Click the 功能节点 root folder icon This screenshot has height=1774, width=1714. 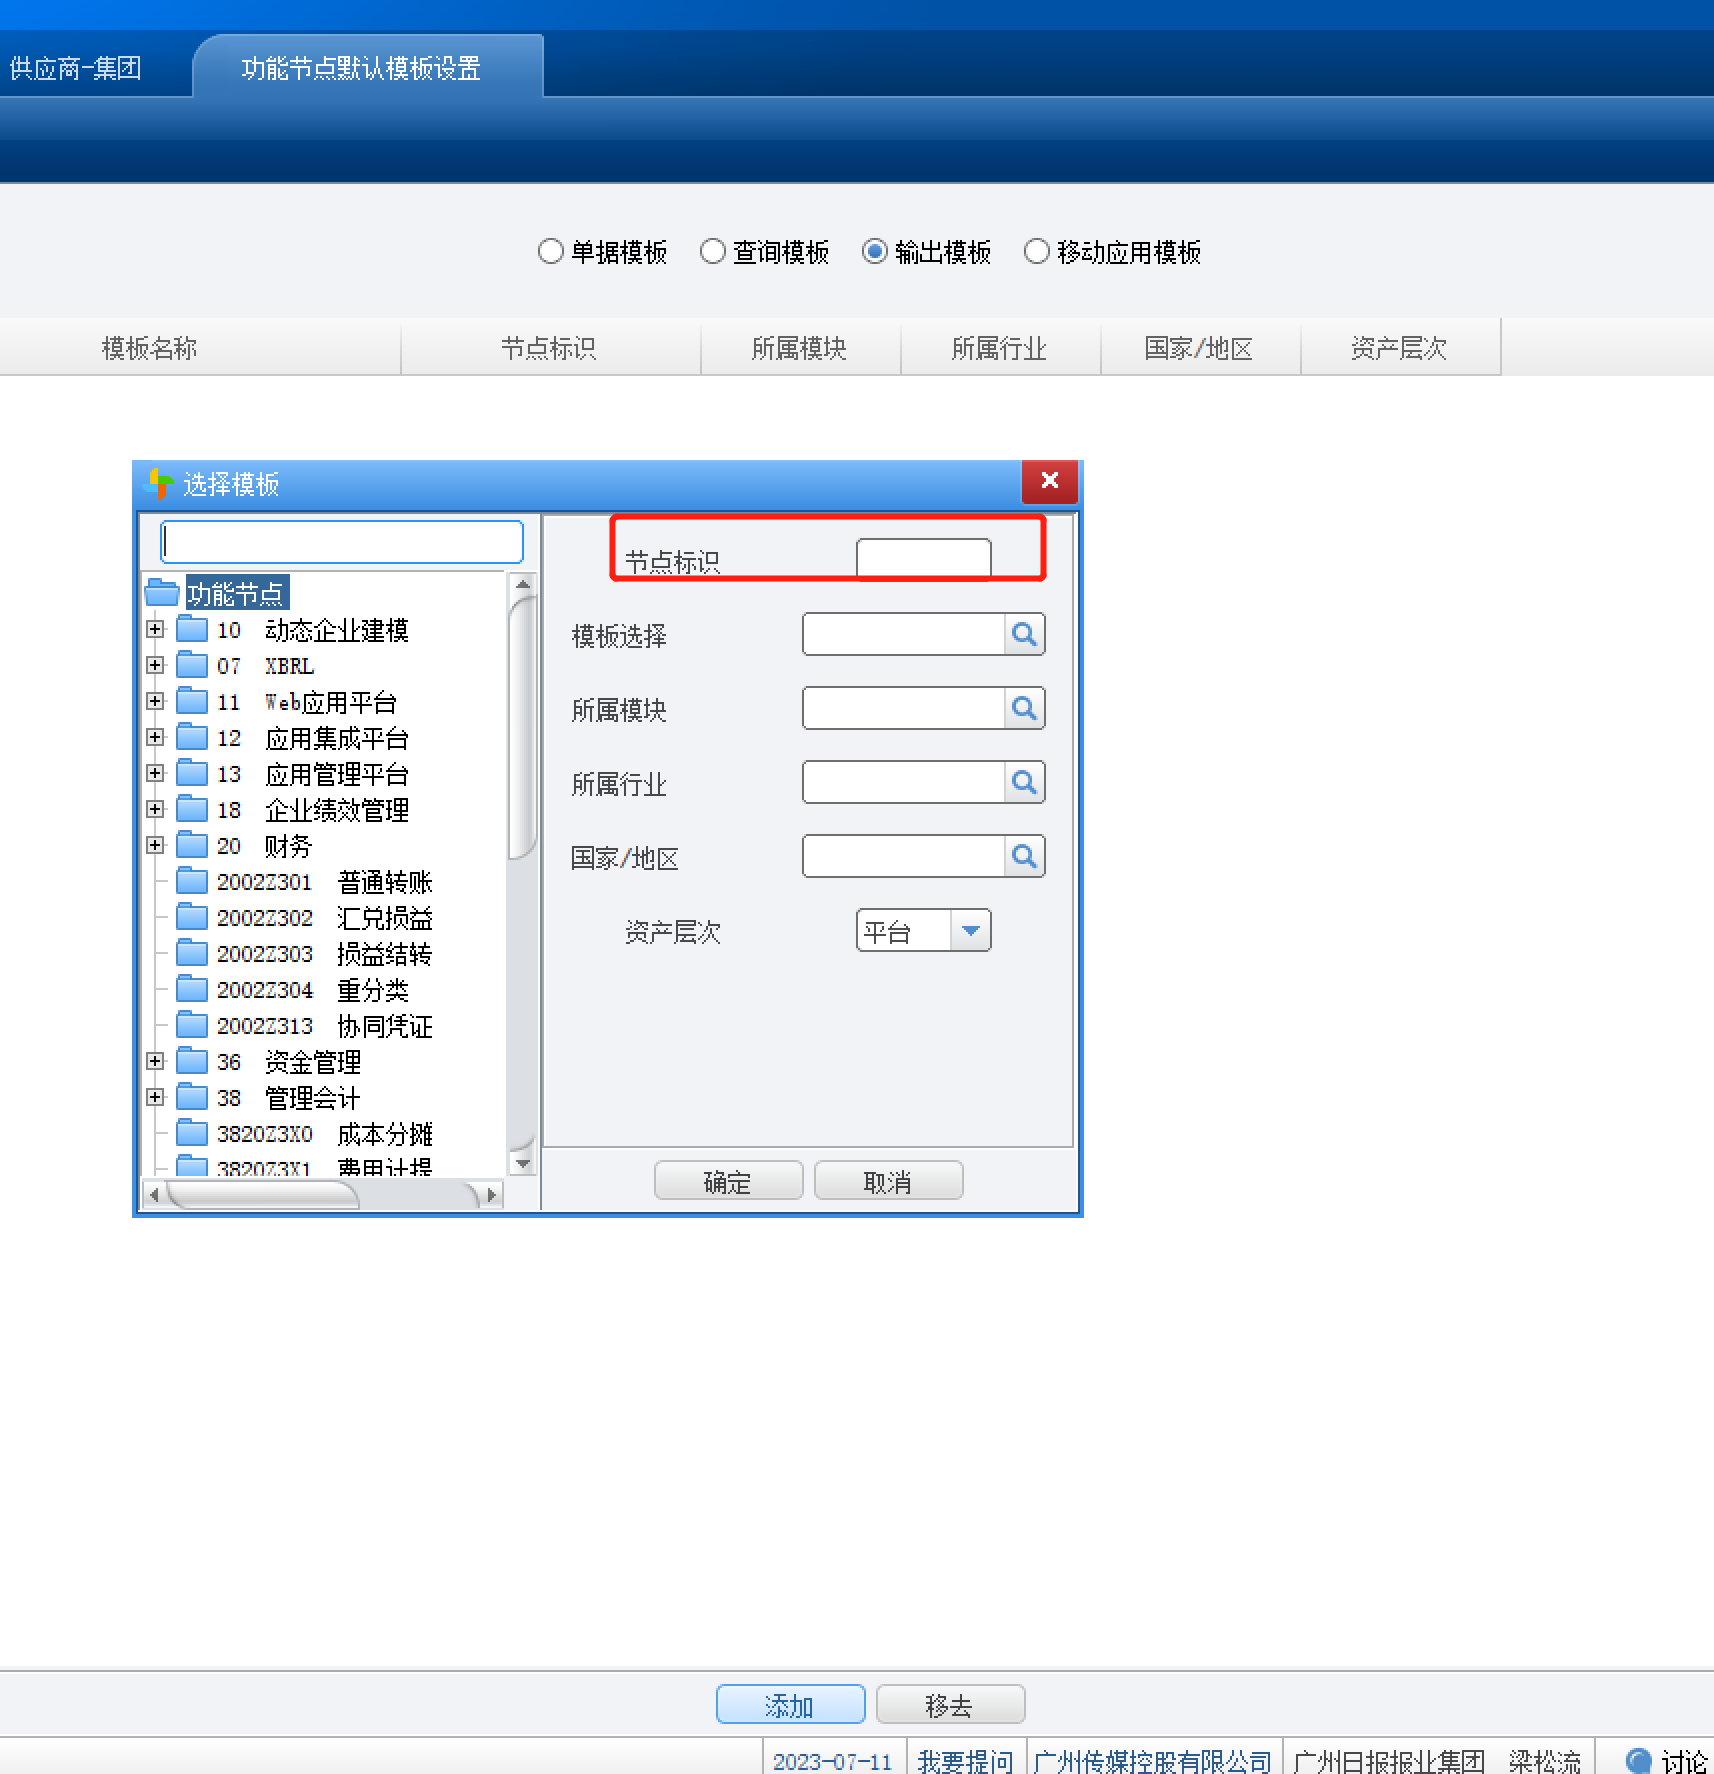click(163, 591)
